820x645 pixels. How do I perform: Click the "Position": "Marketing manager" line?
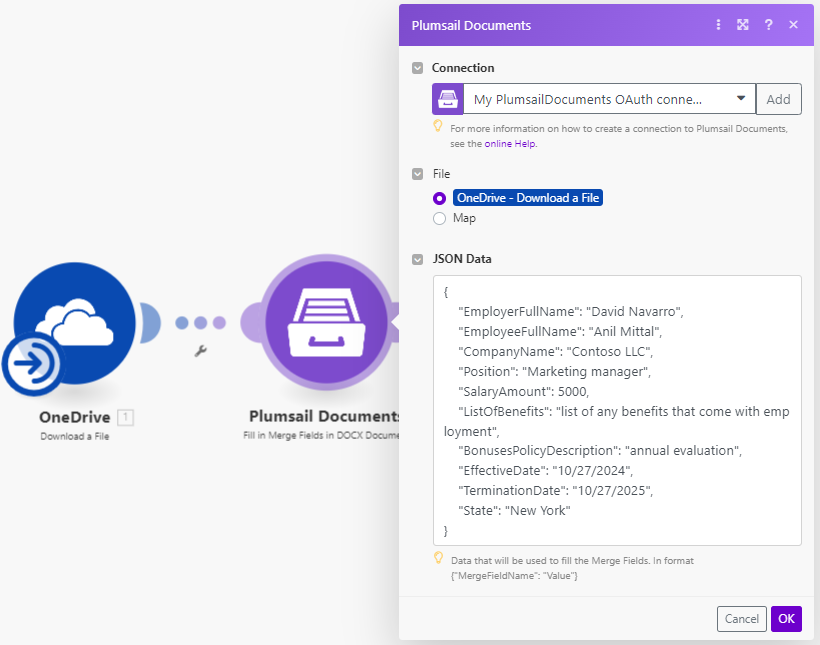(x=554, y=372)
